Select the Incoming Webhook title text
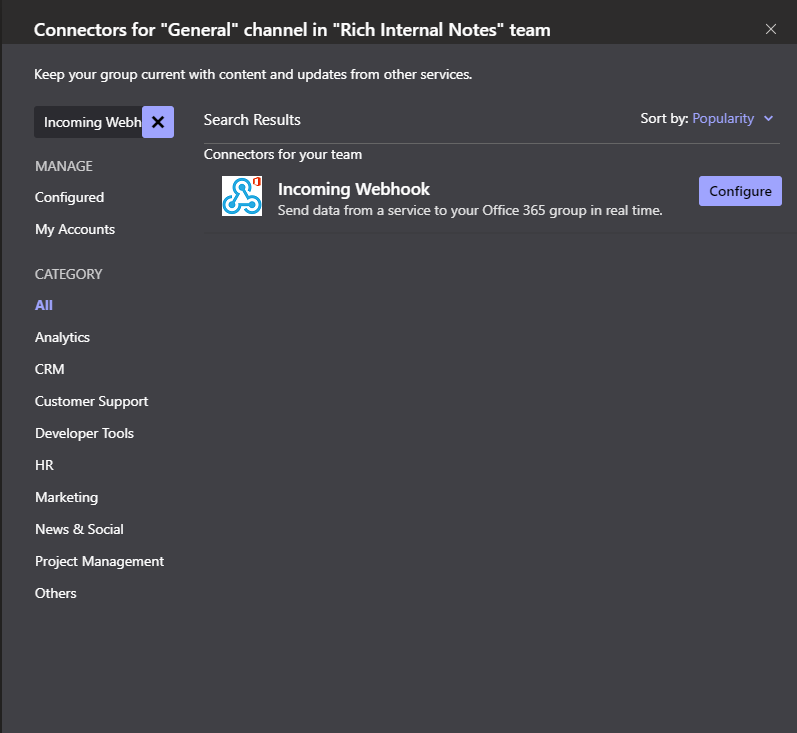The width and height of the screenshot is (797, 733). [x=354, y=189]
